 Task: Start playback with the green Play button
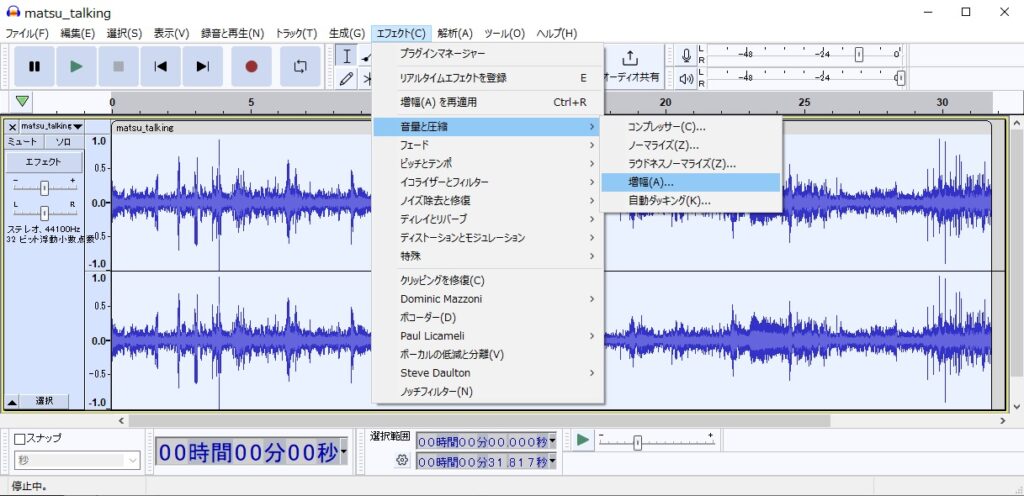(76, 66)
